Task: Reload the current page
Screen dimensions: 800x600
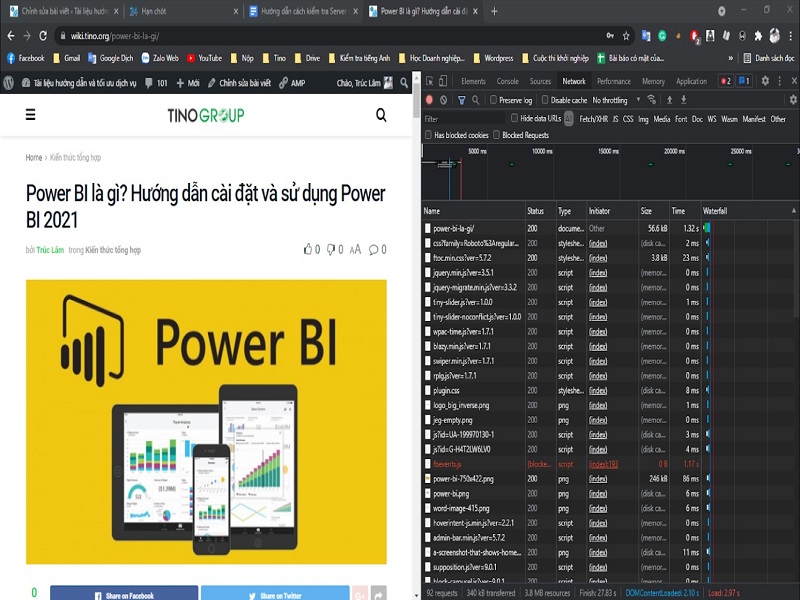Action: pos(43,36)
